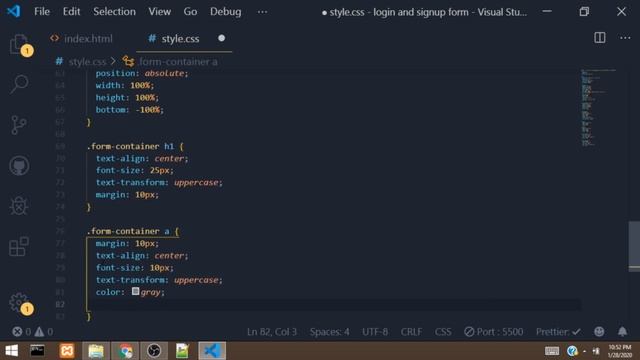Open the Go menu
Screen dimensions: 640x360
[190, 11]
